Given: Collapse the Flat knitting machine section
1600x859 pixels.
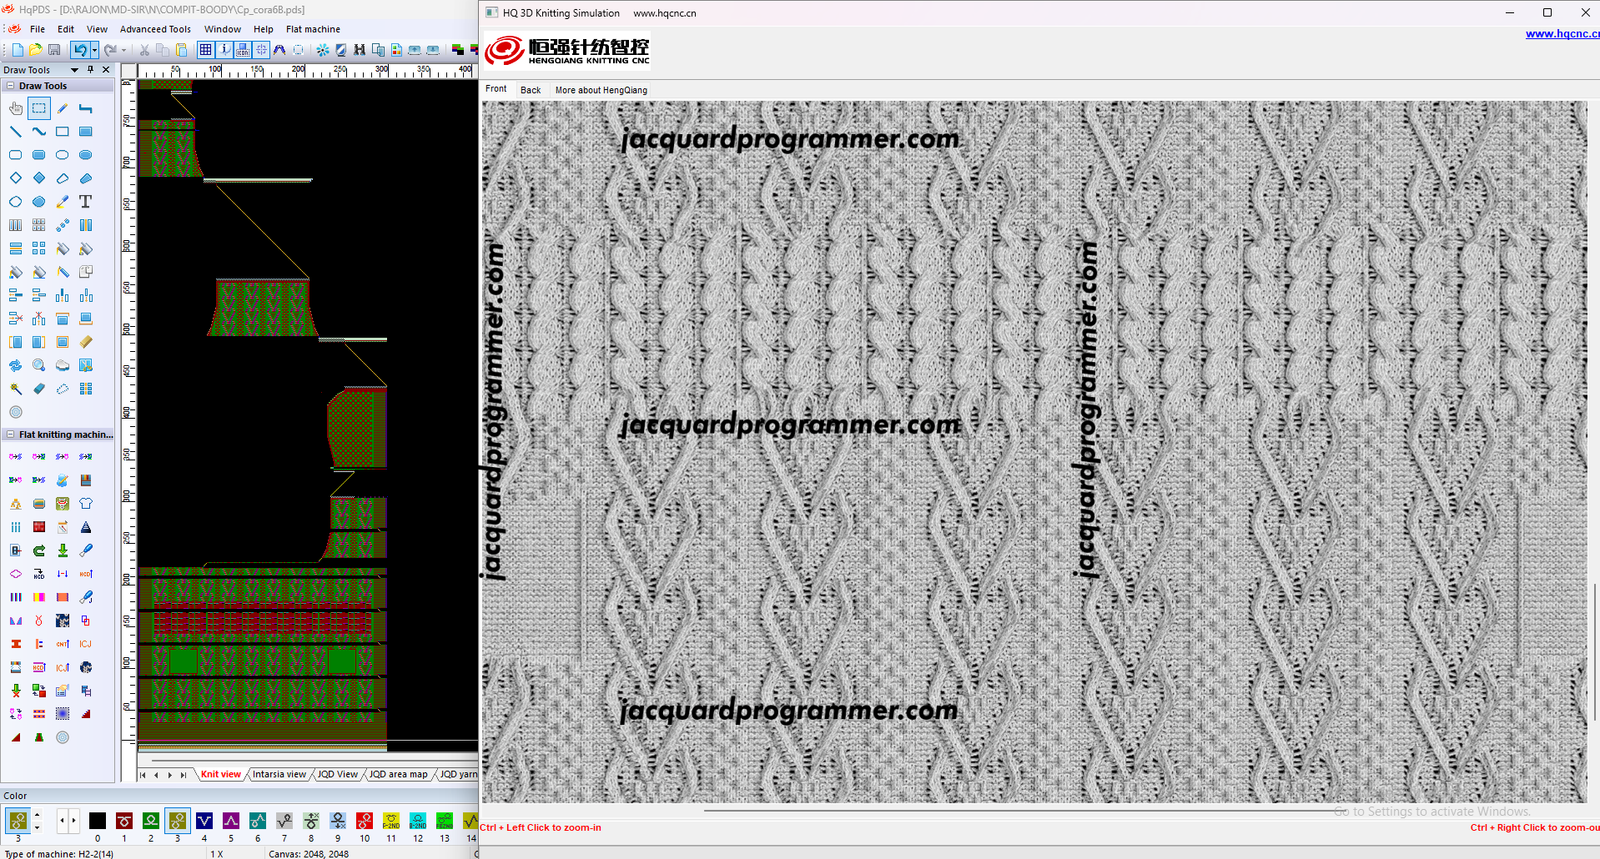Looking at the screenshot, I should click(x=10, y=435).
